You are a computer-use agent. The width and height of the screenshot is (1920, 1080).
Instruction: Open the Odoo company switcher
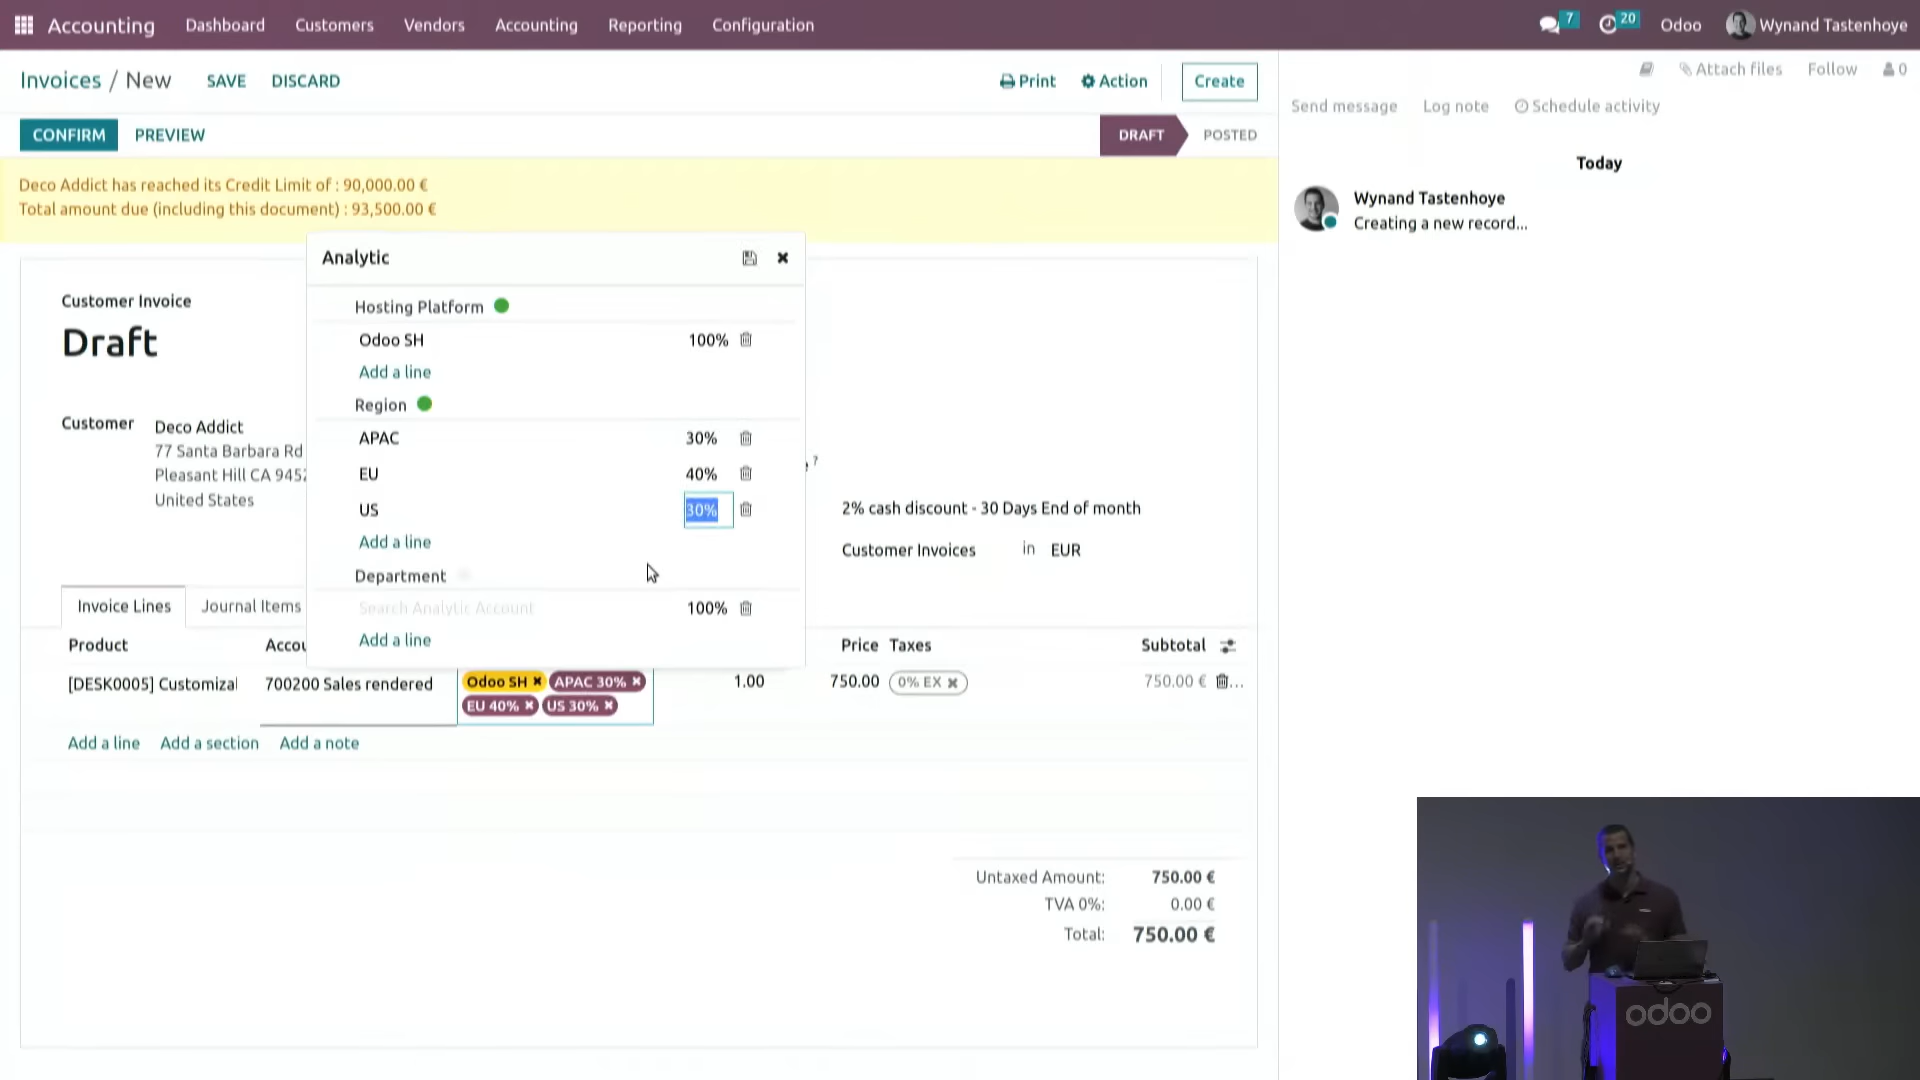click(1680, 25)
